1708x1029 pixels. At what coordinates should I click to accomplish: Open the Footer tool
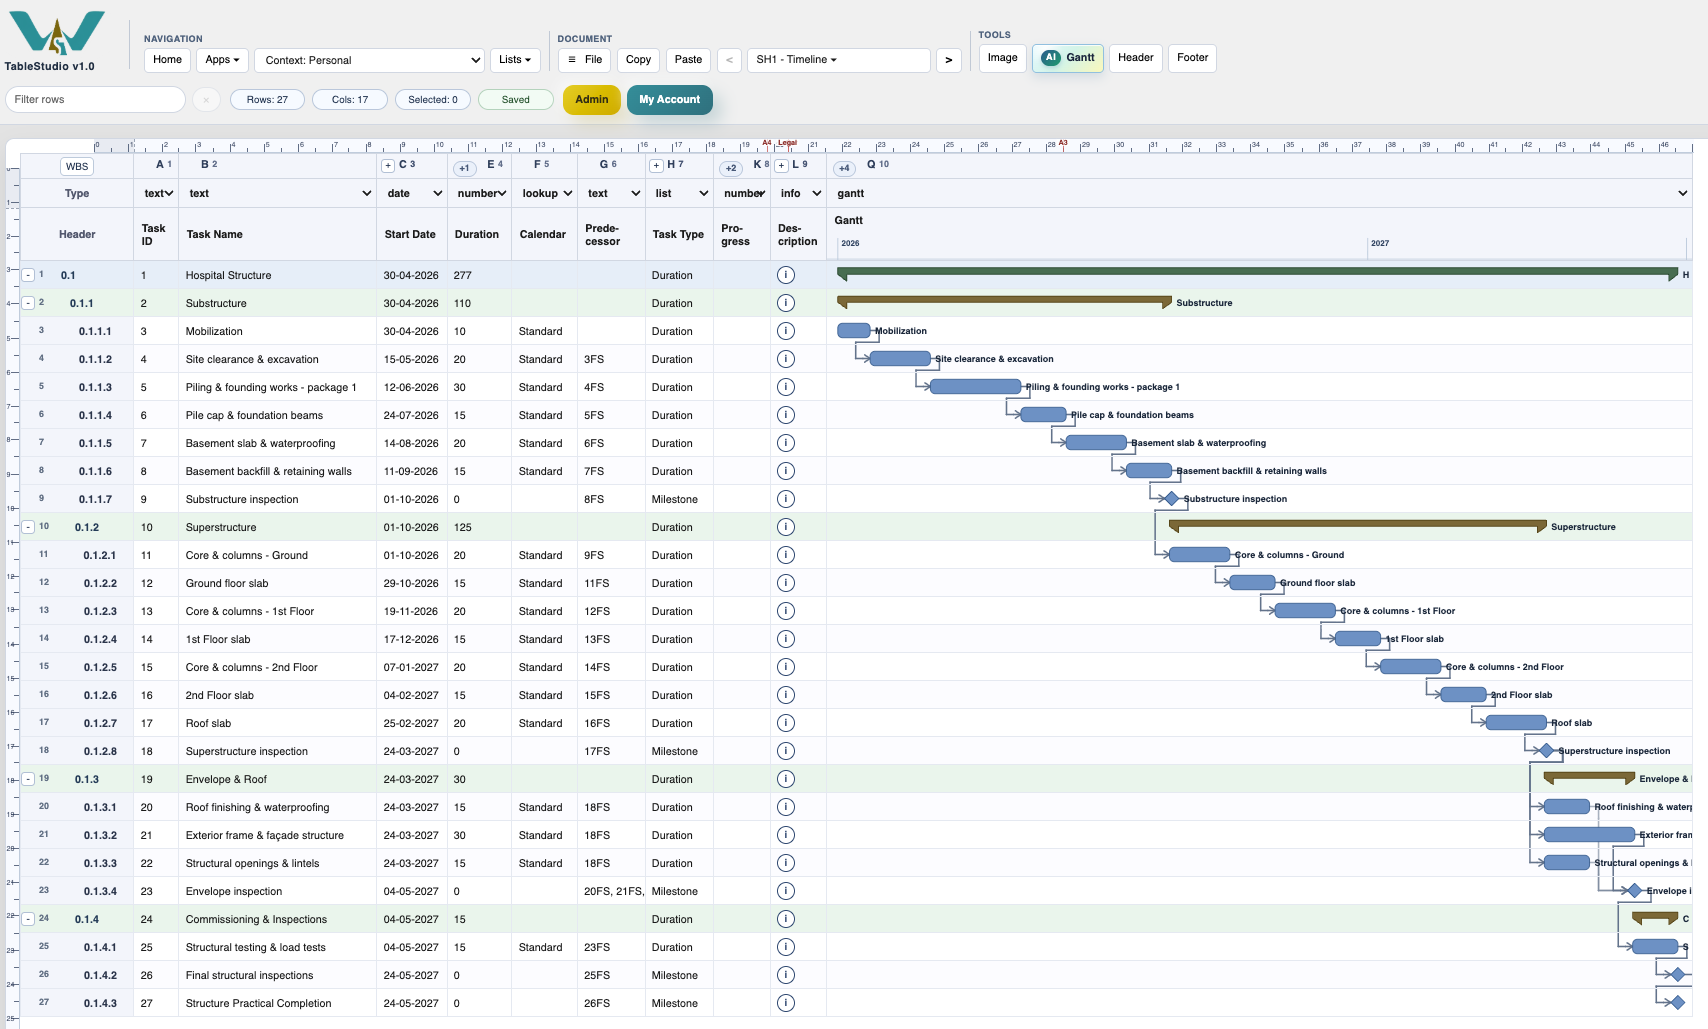click(1192, 58)
